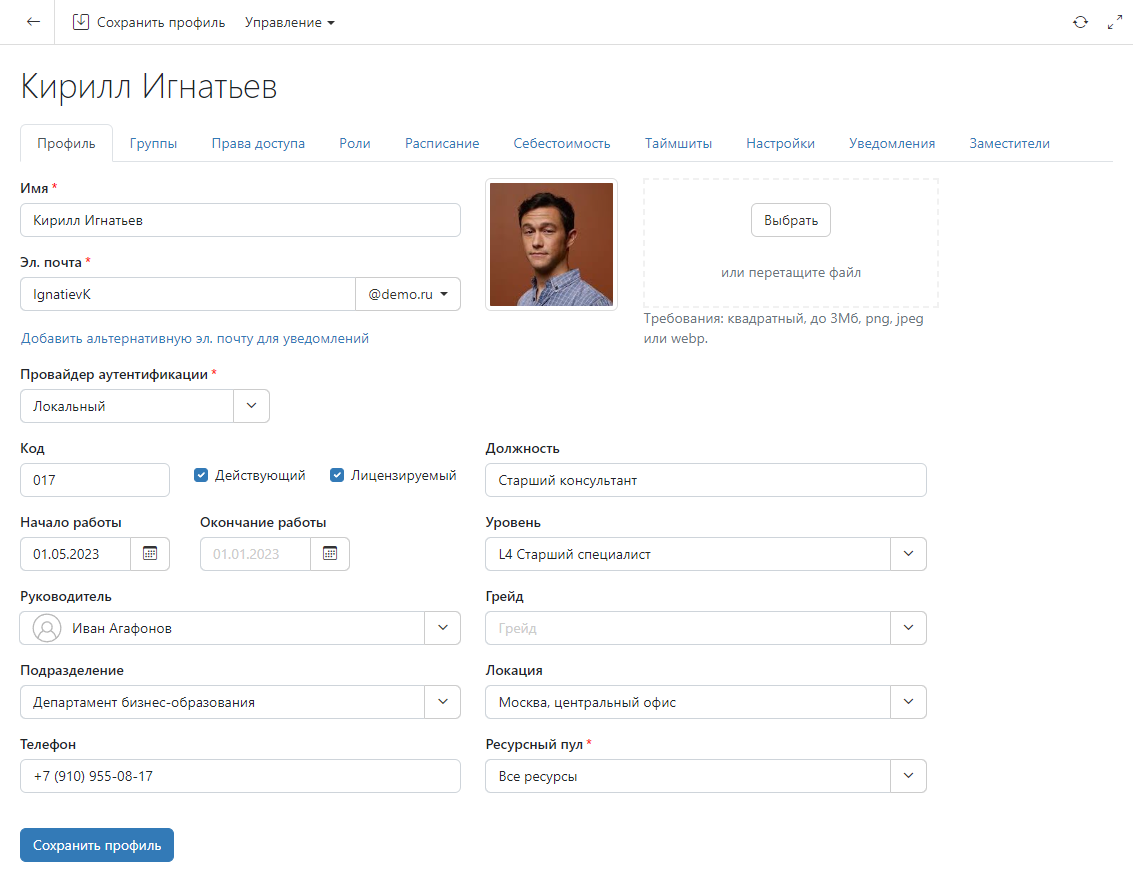The height and width of the screenshot is (877, 1133).
Task: Click the avatar icon next to Иван Агафонов
Action: (x=47, y=628)
